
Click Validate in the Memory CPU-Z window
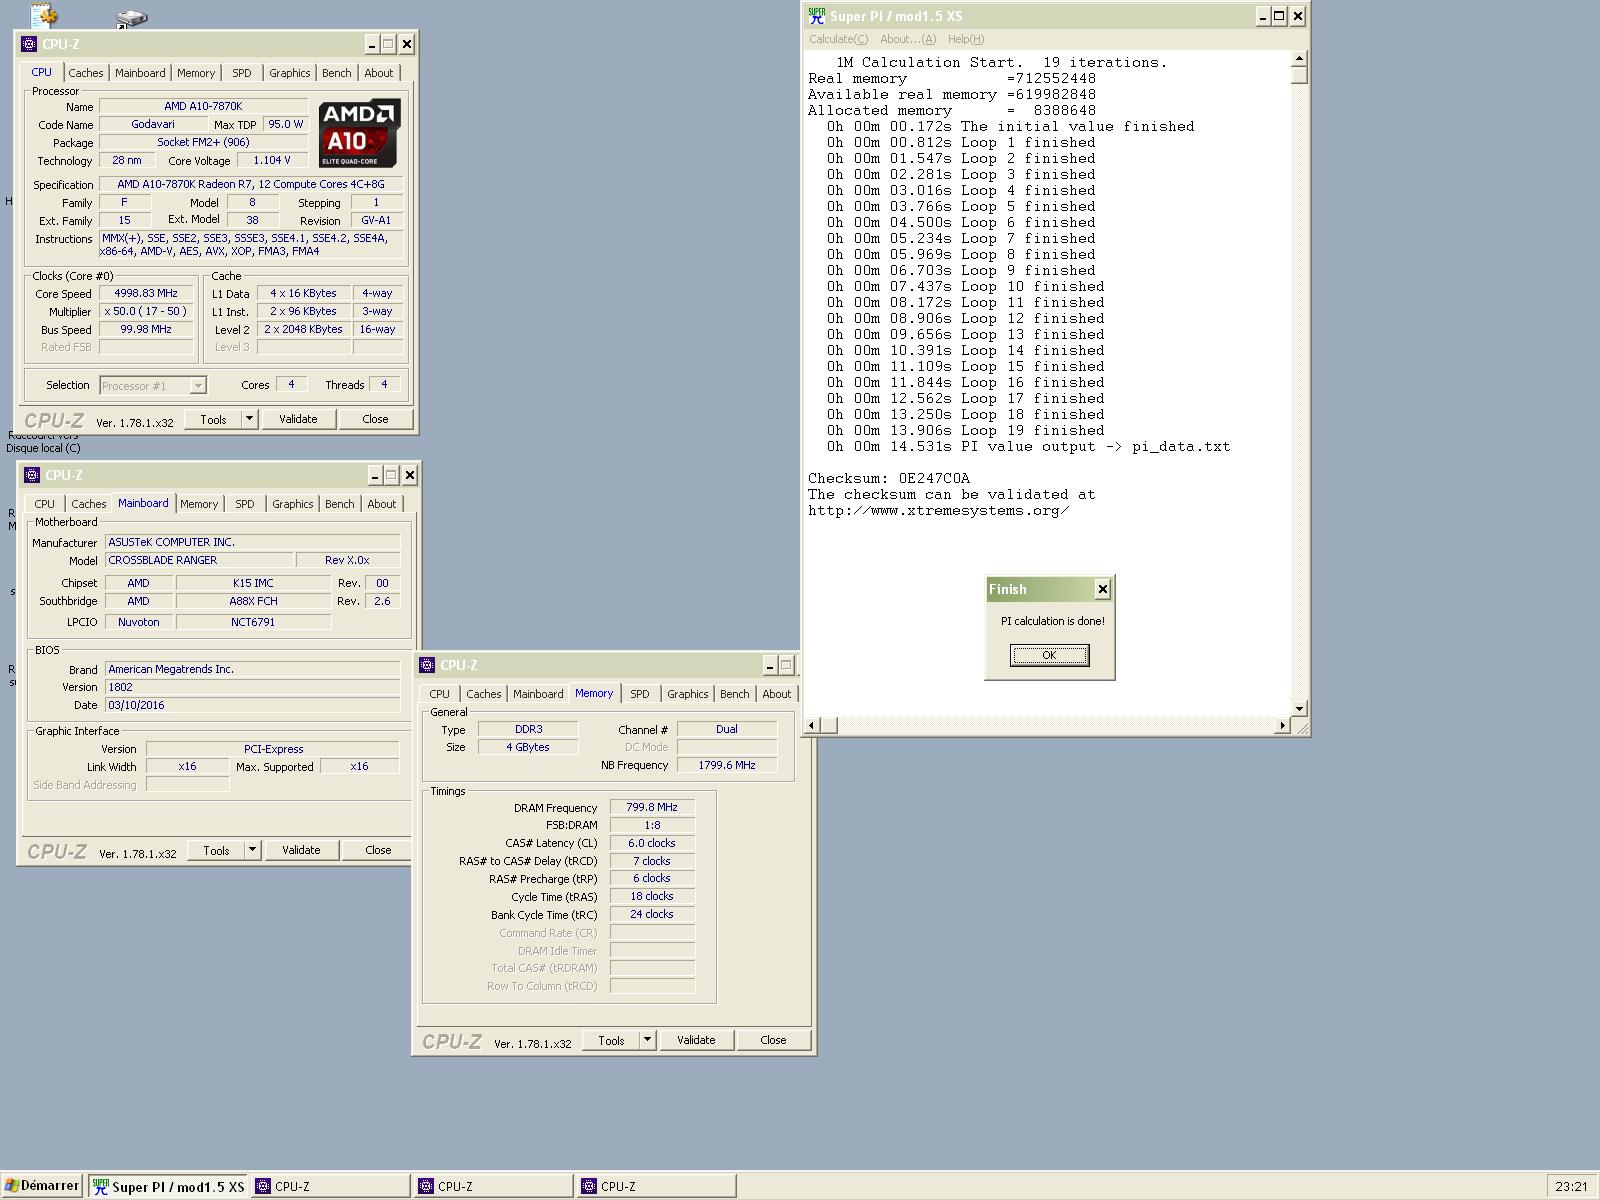[696, 1040]
